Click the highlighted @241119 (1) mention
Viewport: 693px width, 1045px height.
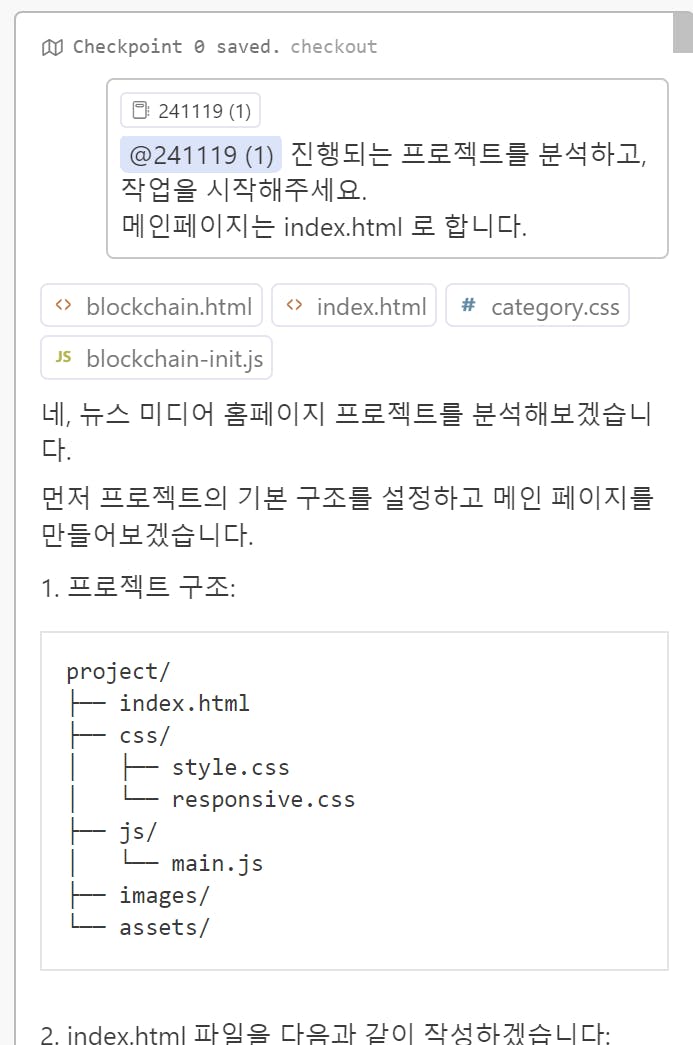click(x=201, y=155)
